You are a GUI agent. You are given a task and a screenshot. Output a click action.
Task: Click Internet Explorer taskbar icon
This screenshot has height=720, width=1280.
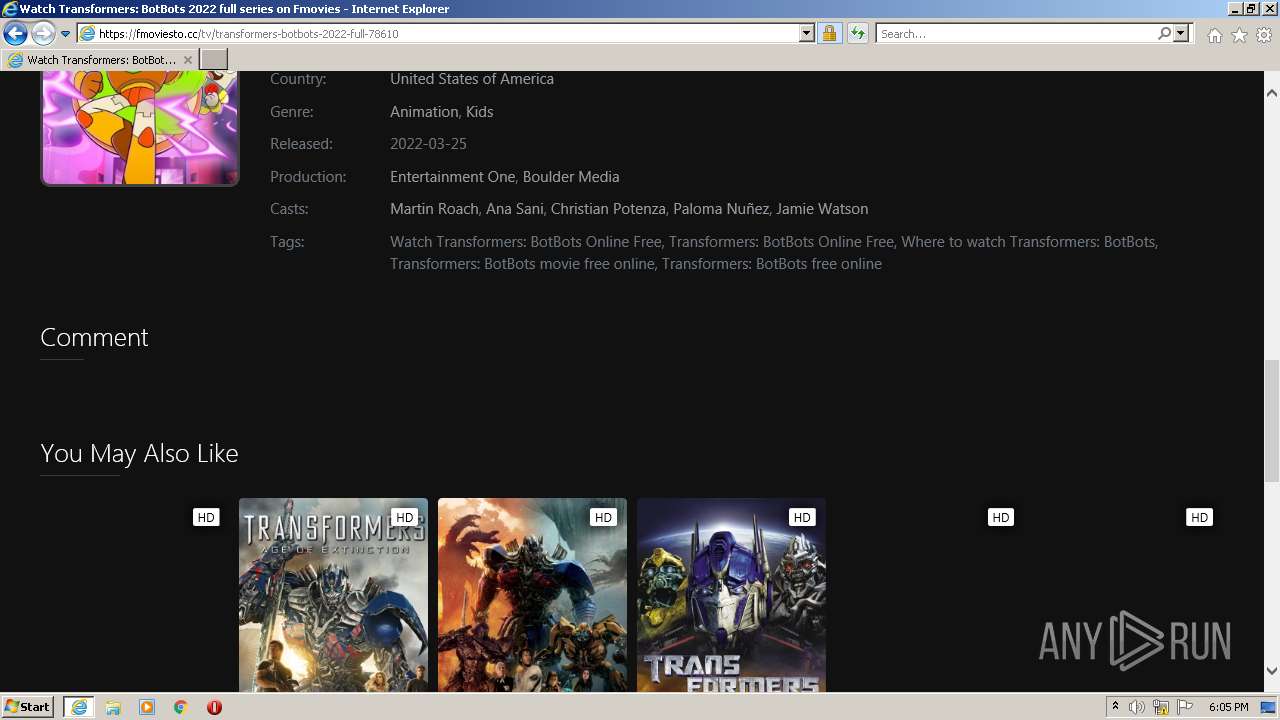pos(79,707)
